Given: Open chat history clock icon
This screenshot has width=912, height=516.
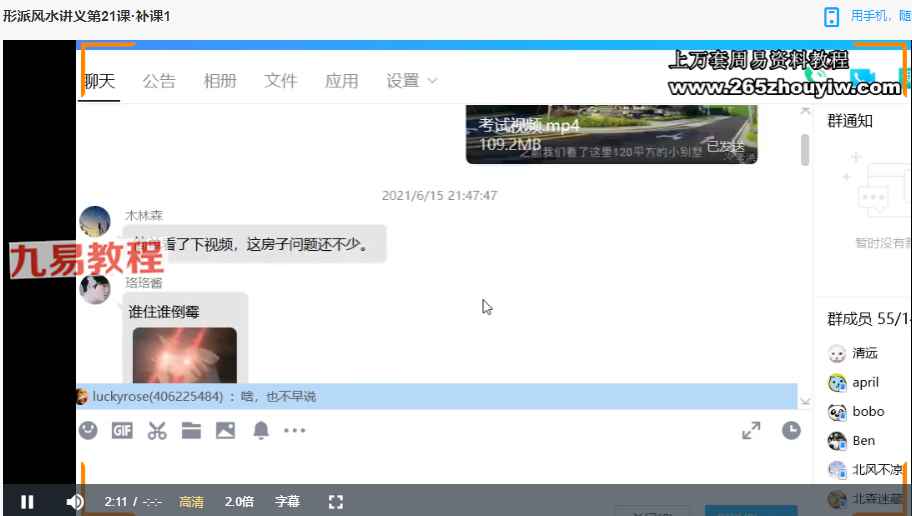Looking at the screenshot, I should pos(791,431).
